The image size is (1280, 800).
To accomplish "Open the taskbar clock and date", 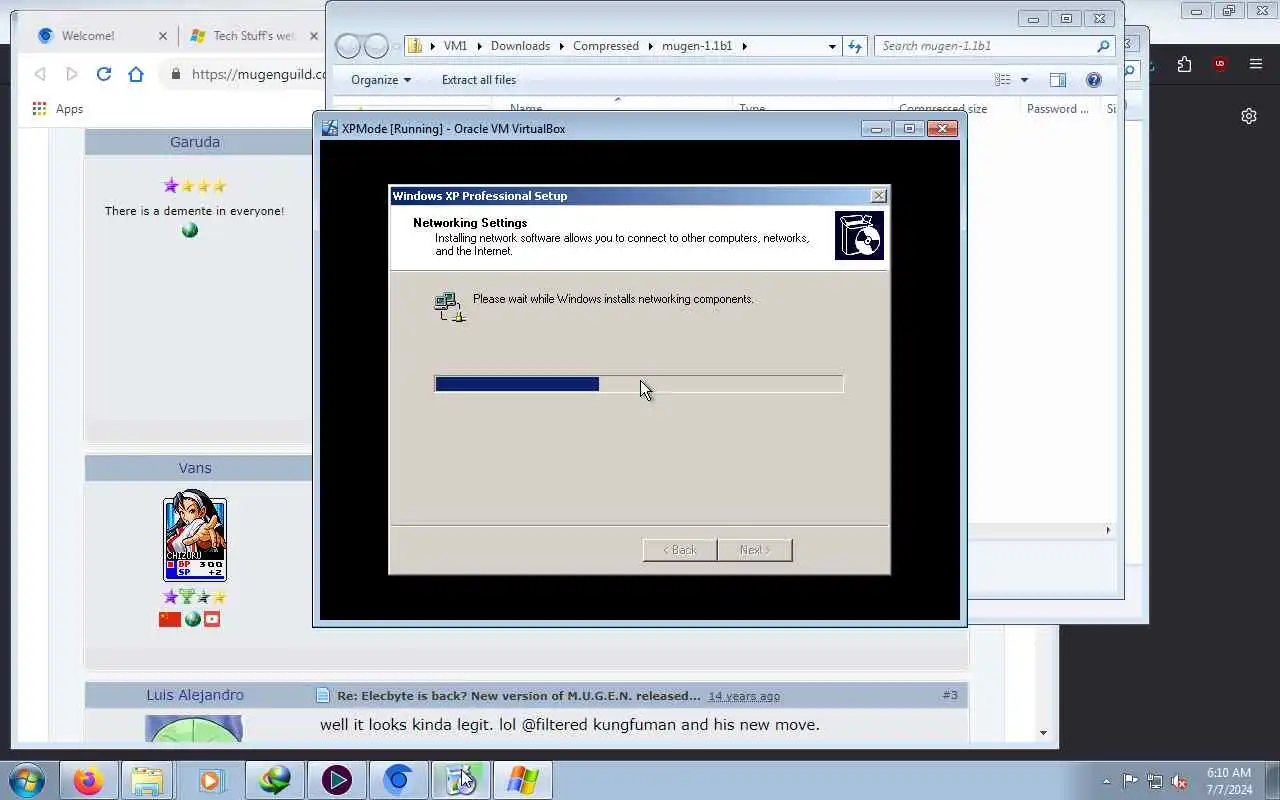I will click(1229, 781).
